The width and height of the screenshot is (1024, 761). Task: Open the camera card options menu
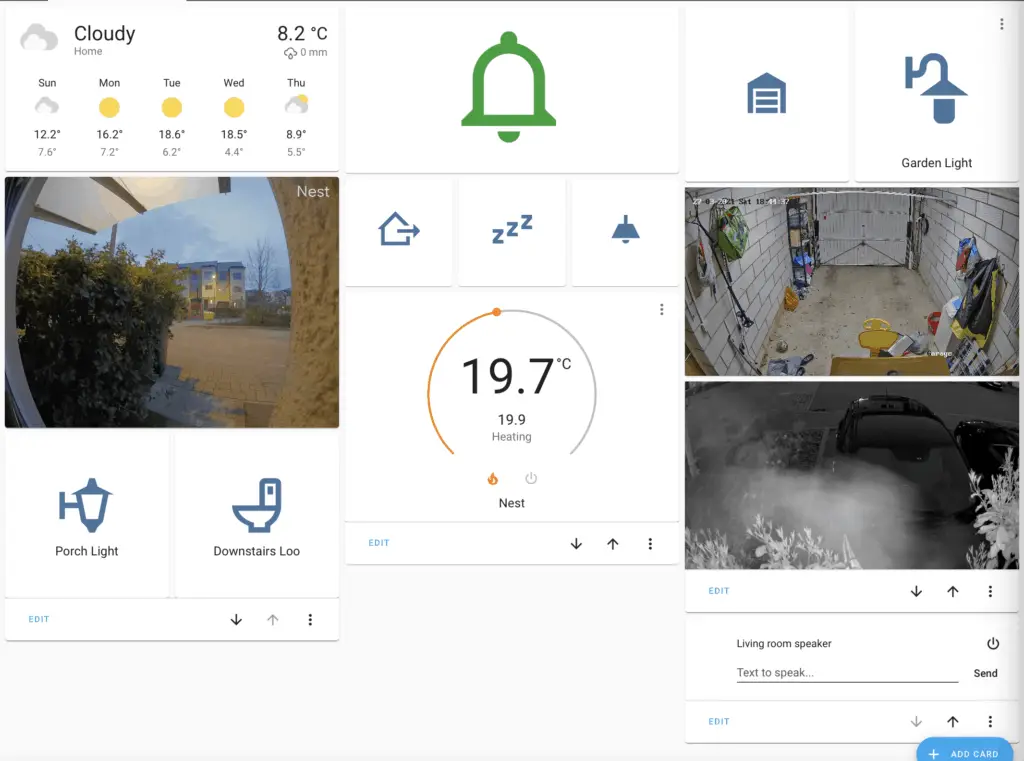click(x=990, y=591)
